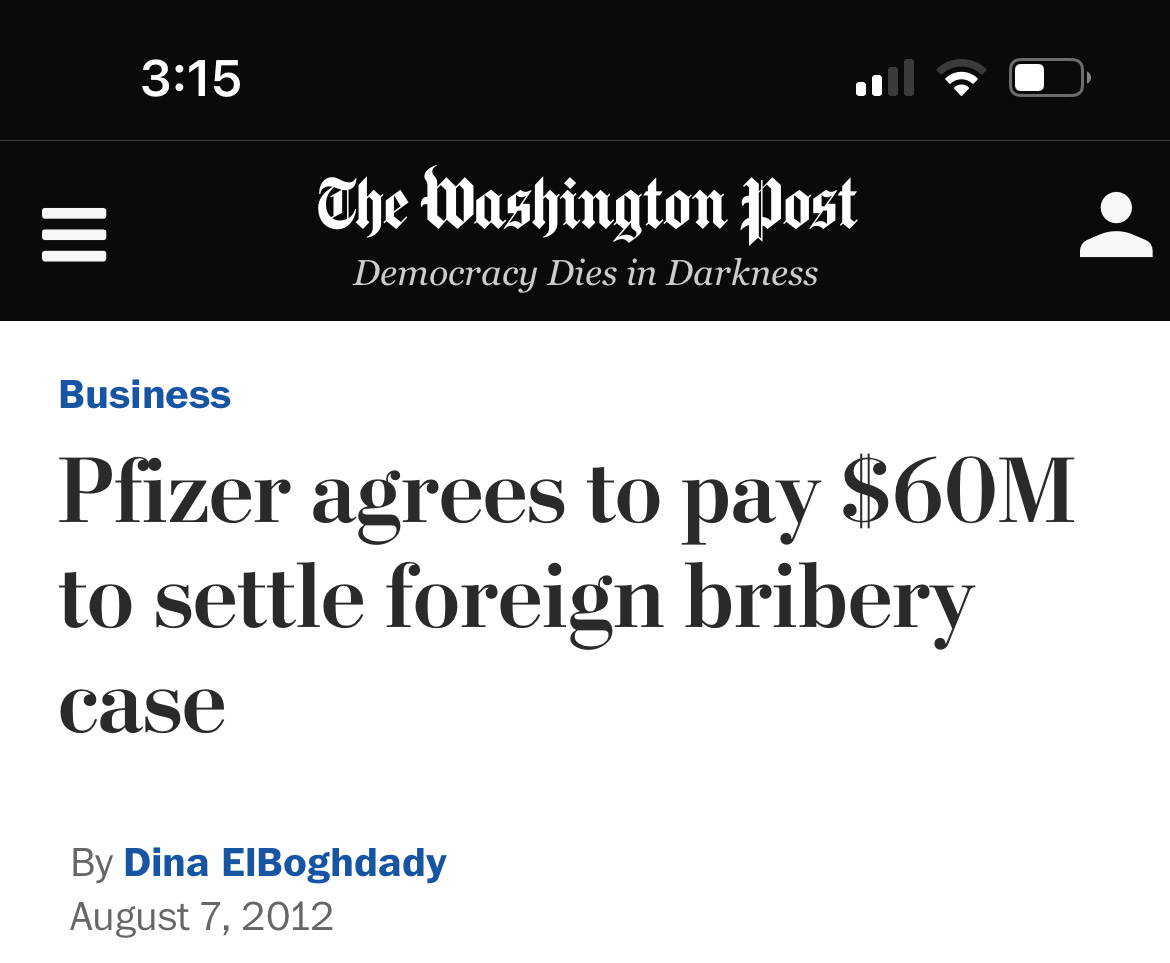Click the $60M amount in the headline
This screenshot has width=1170, height=963.
958,490
